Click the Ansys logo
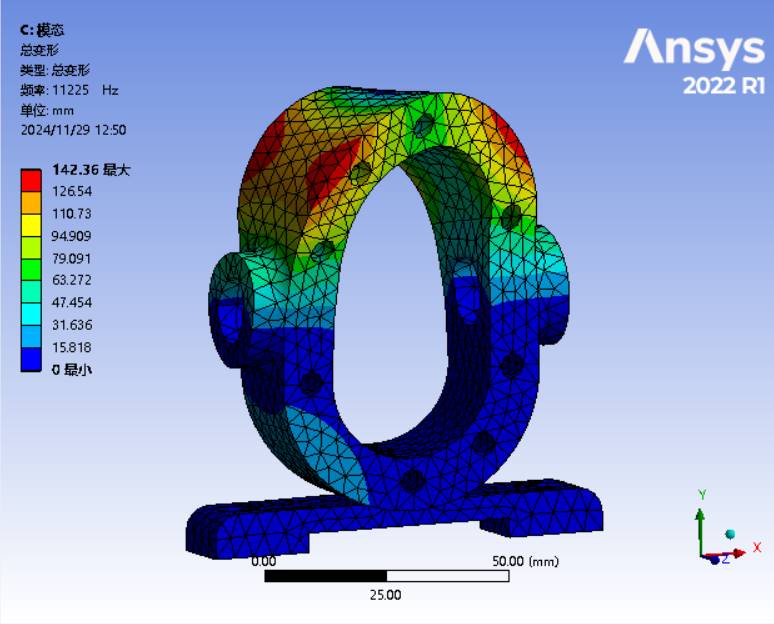 click(694, 48)
